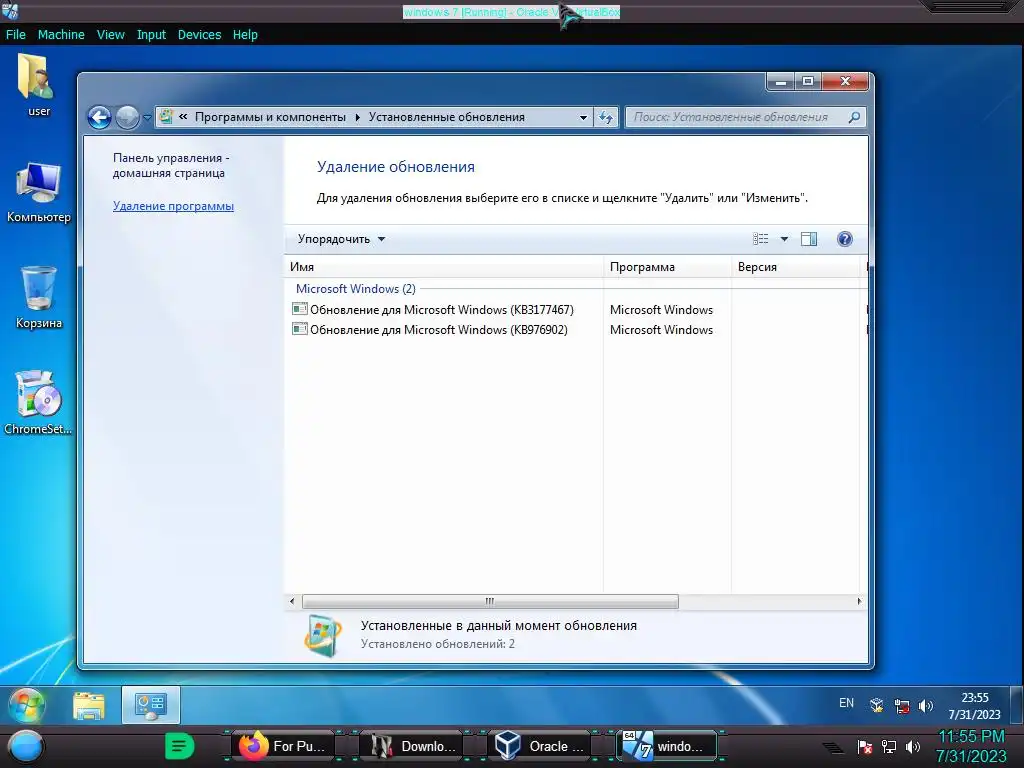The height and width of the screenshot is (768, 1024).
Task: Open the Упорядочить dropdown
Action: pyautogui.click(x=341, y=239)
